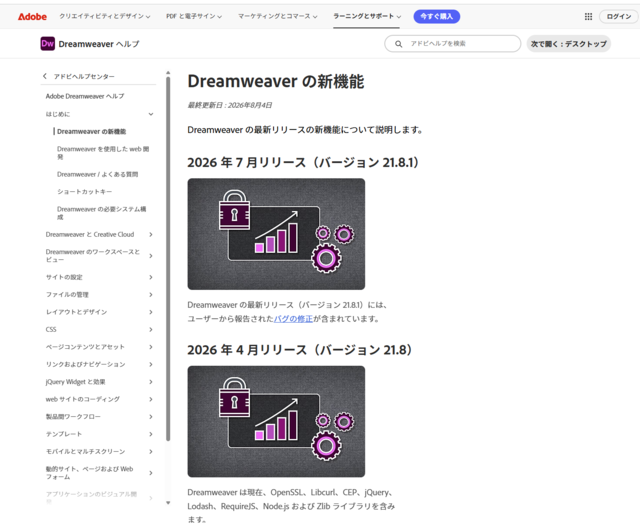The height and width of the screenshot is (524, 640).
Task: Click the version 21.8 release image
Action: click(x=276, y=421)
